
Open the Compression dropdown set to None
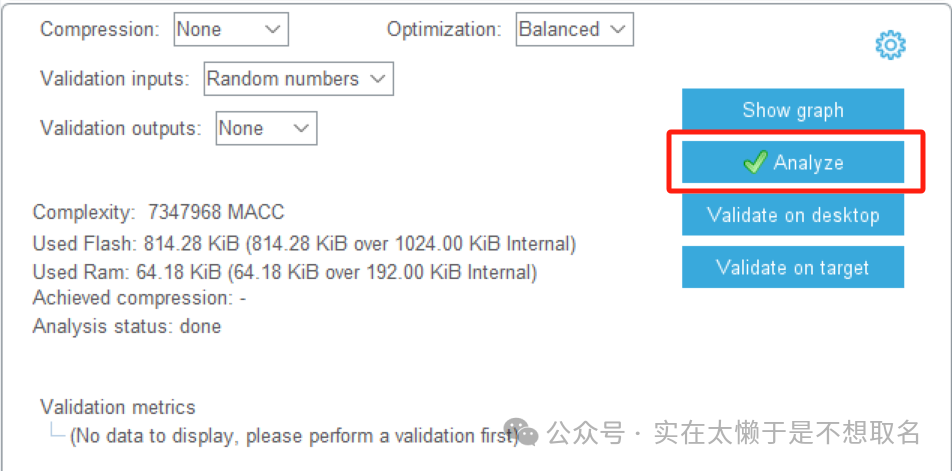pos(231,29)
